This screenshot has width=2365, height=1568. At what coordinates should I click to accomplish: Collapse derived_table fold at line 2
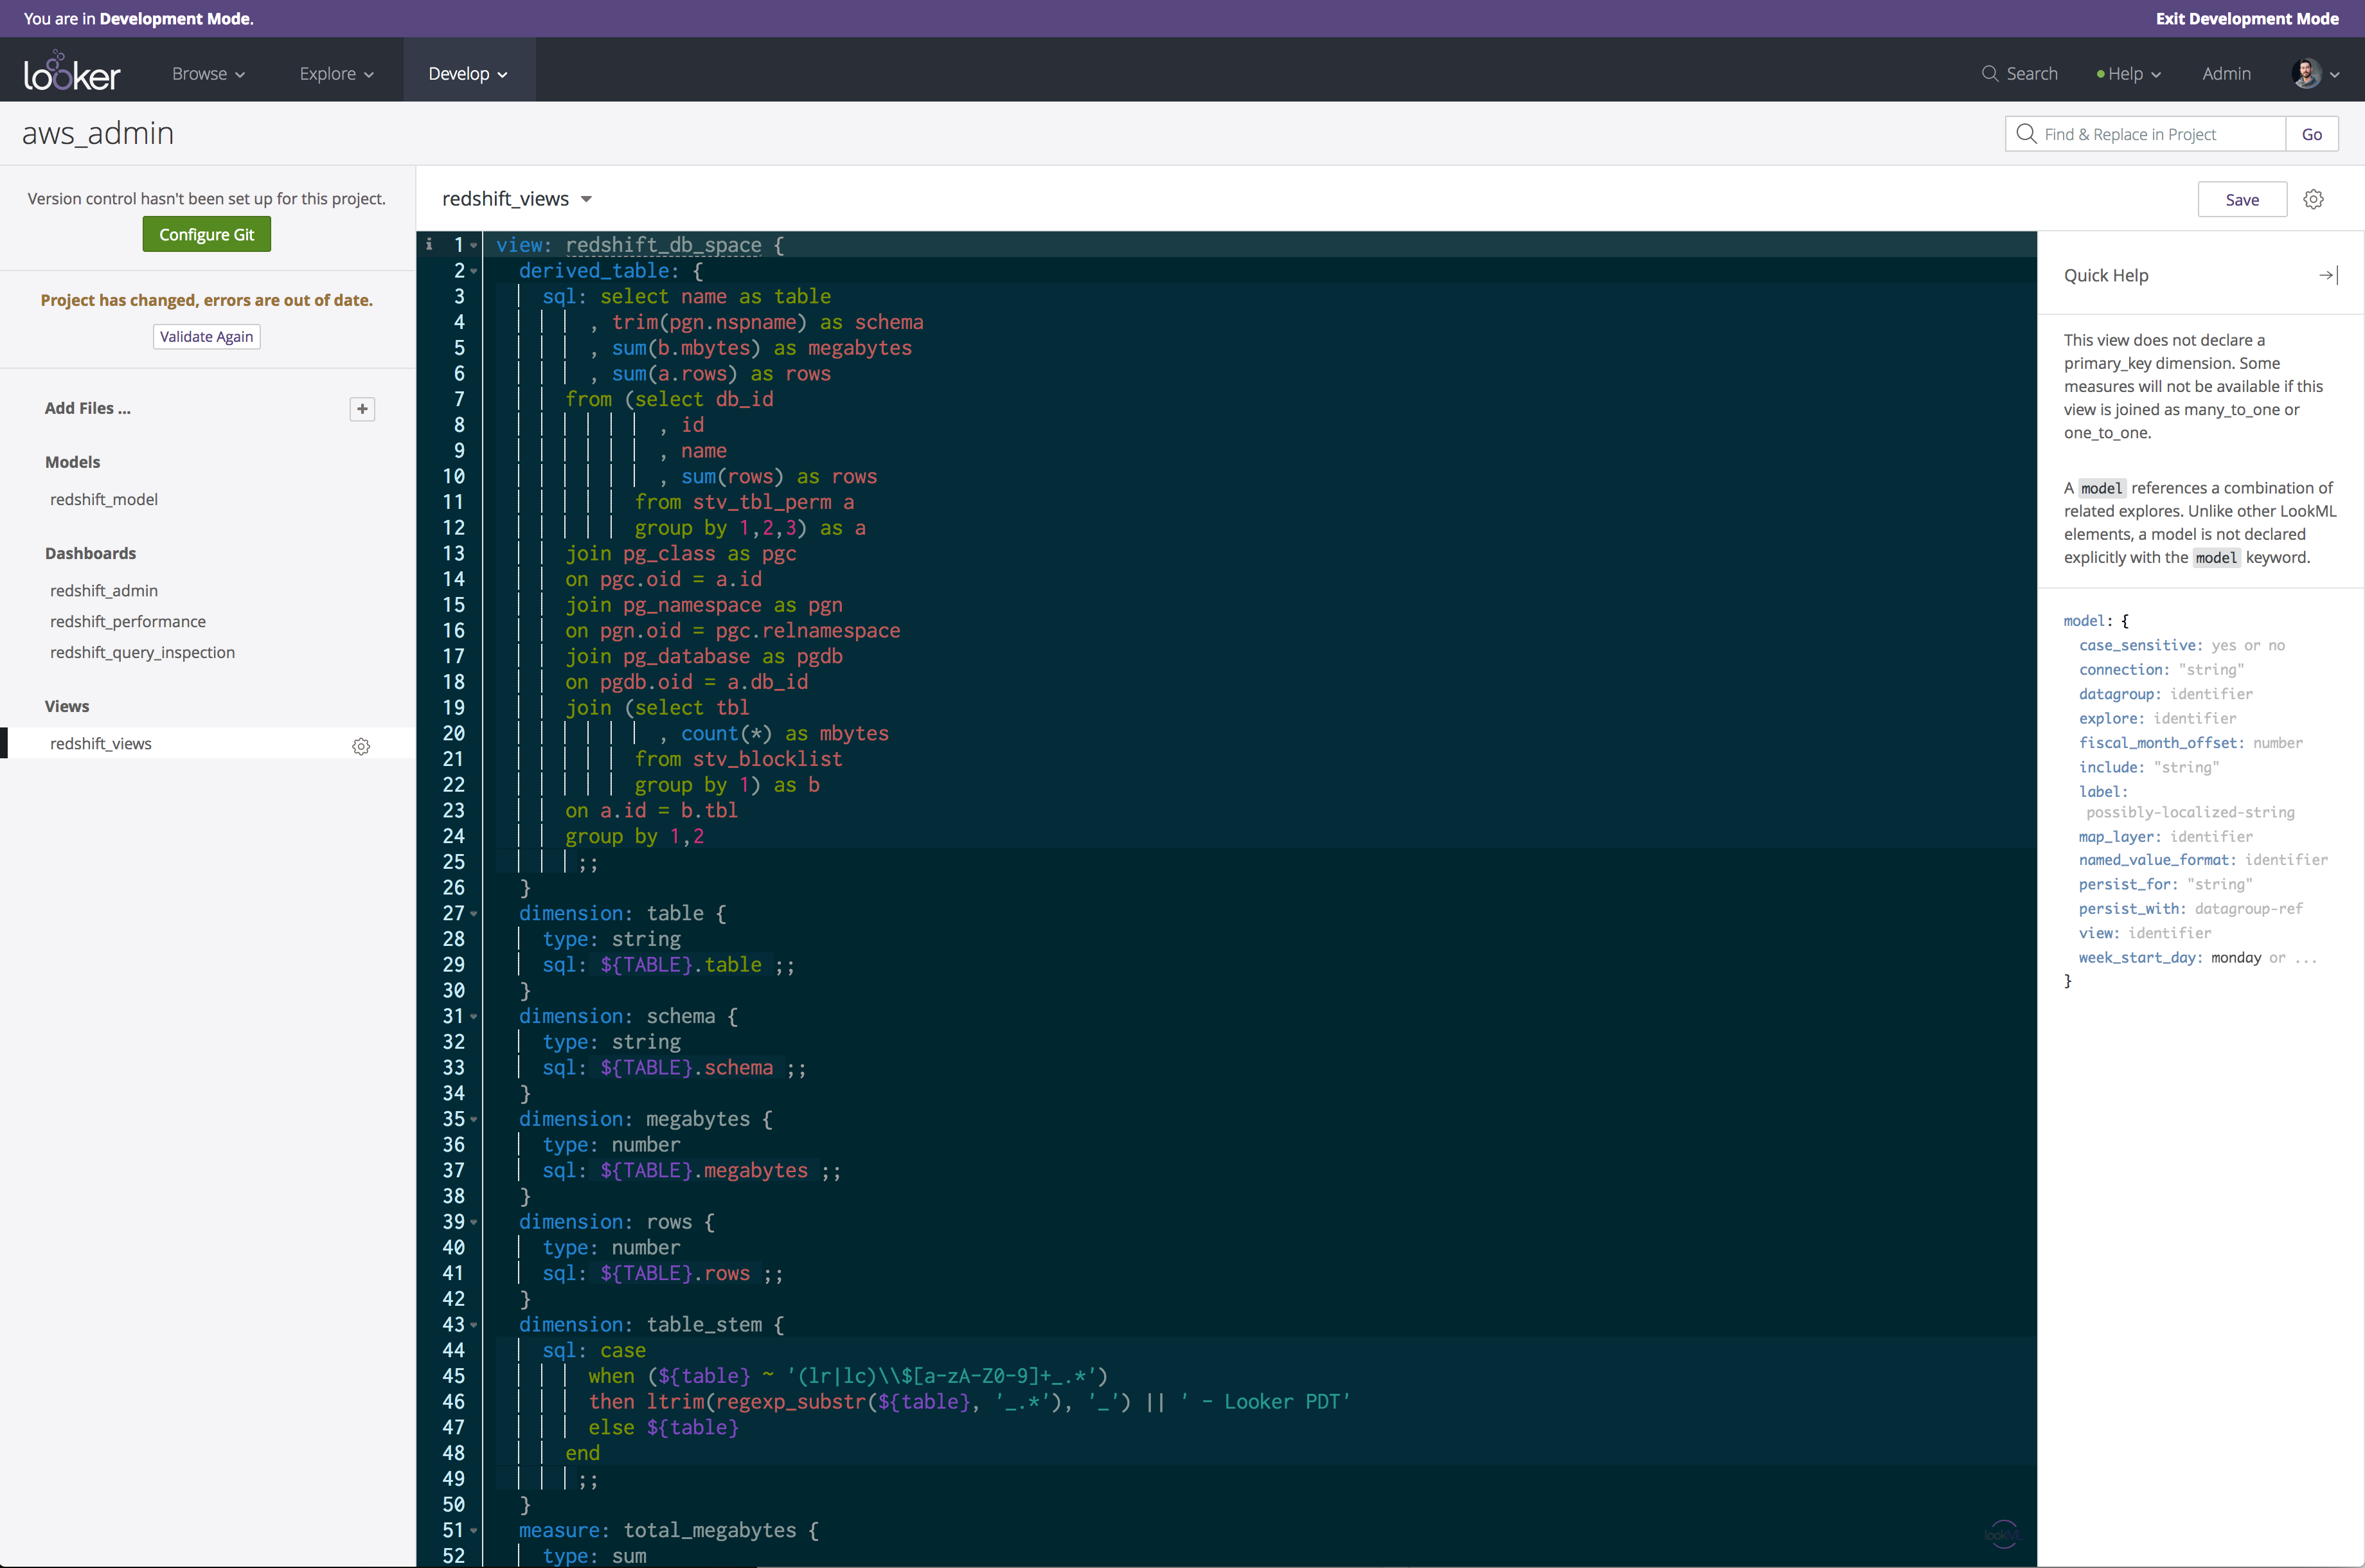(x=474, y=271)
